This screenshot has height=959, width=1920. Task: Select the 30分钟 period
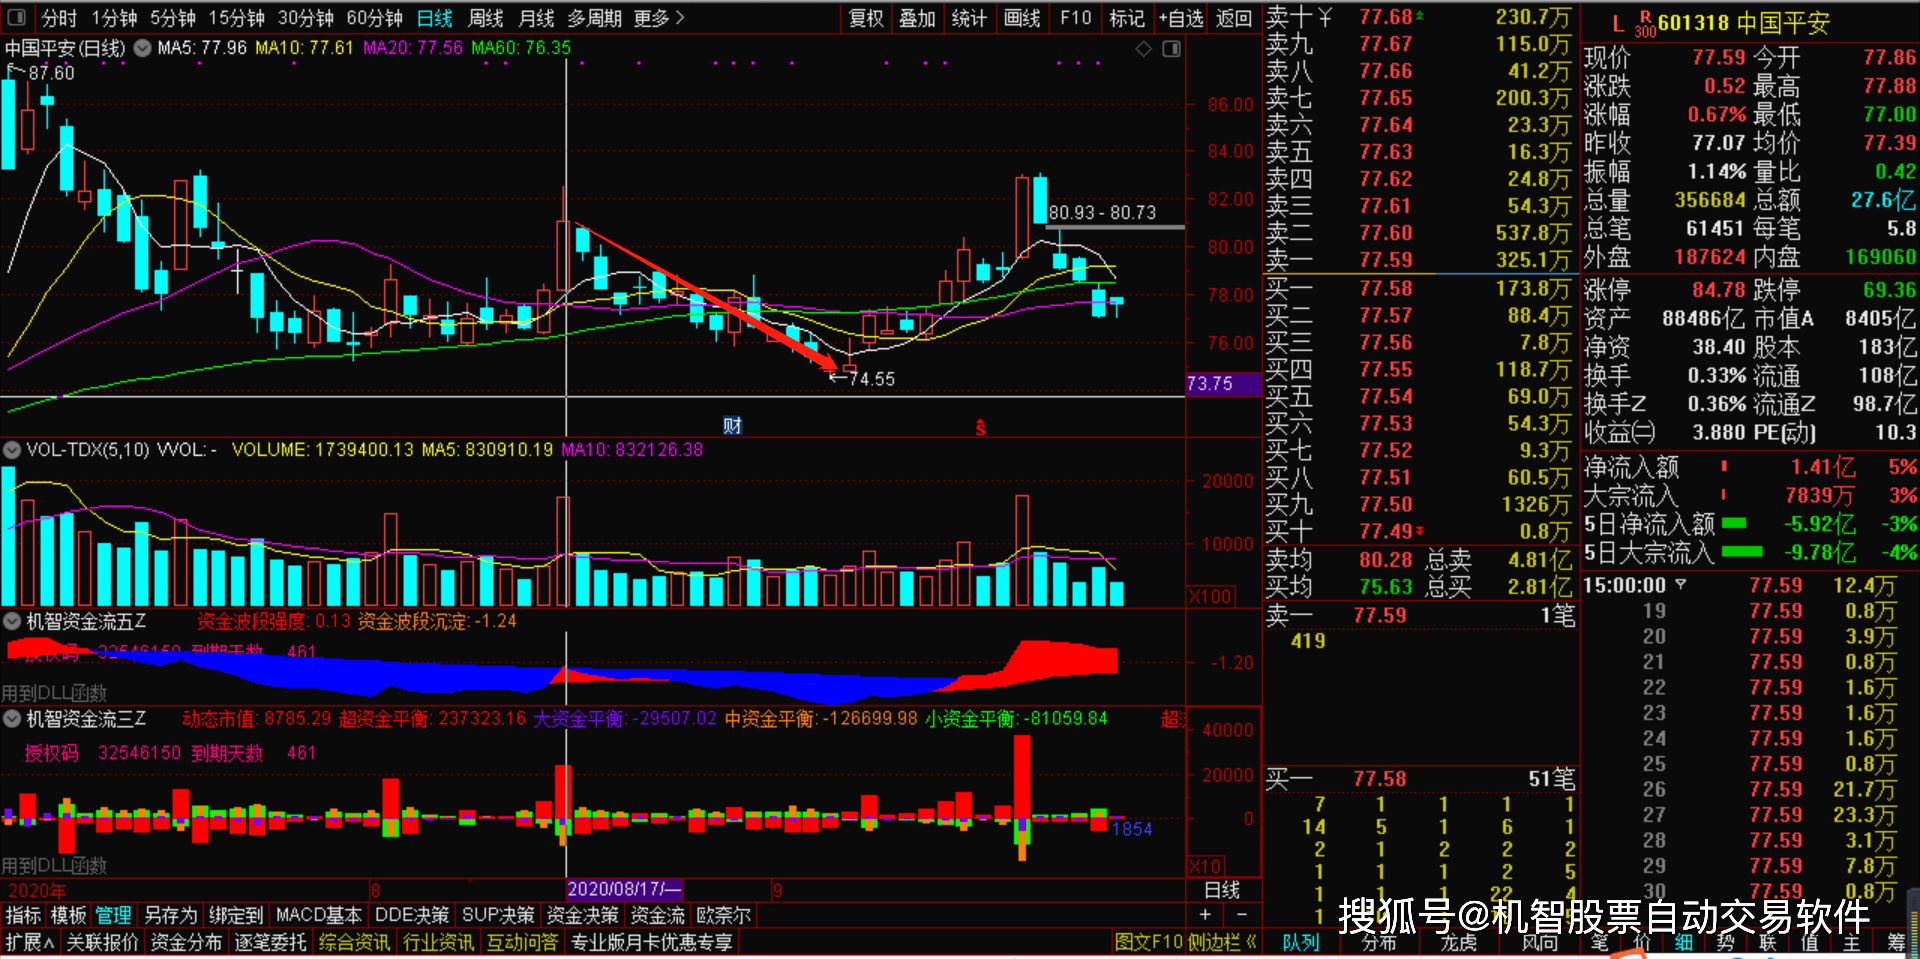pyautogui.click(x=306, y=18)
